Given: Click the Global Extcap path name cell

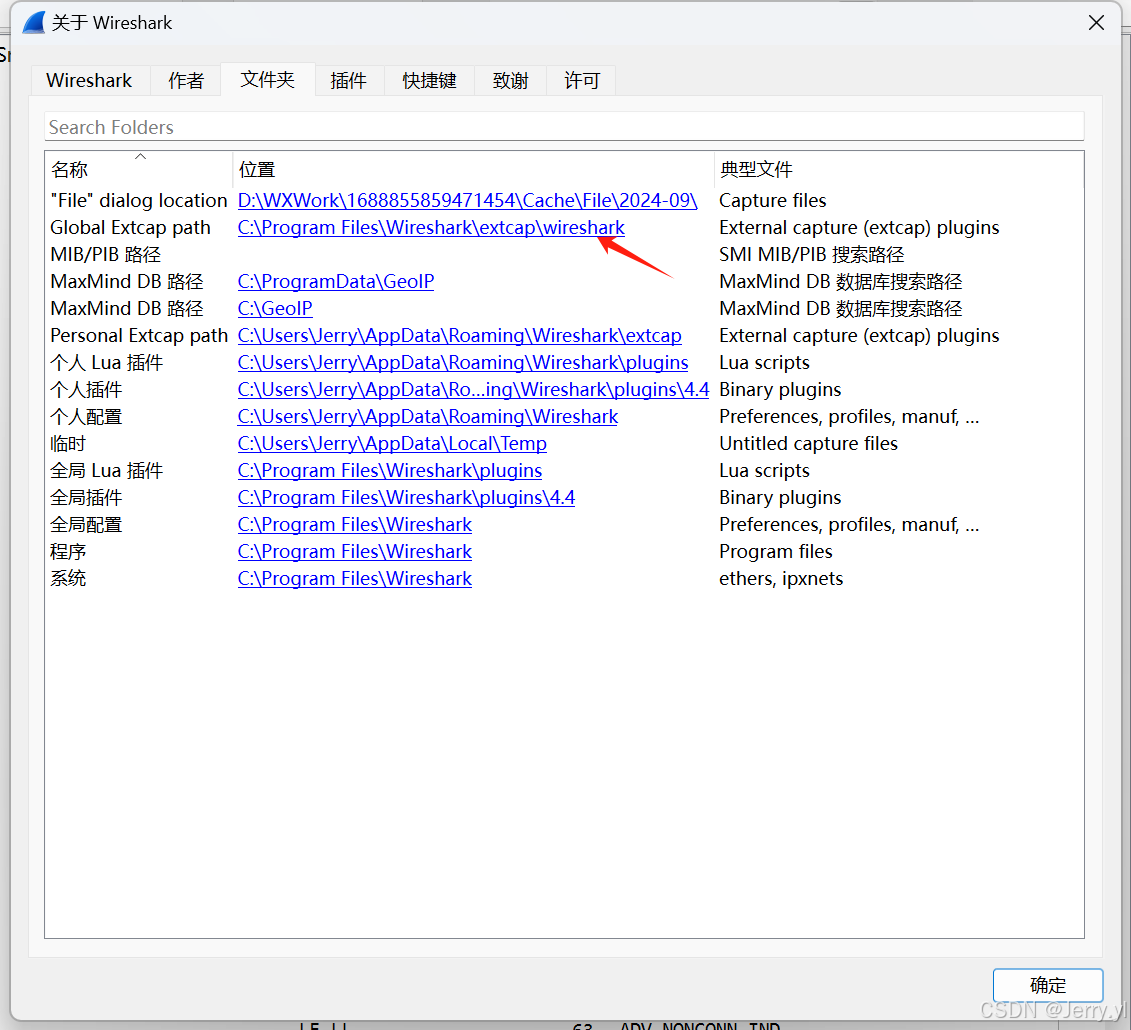Looking at the screenshot, I should pyautogui.click(x=131, y=228).
